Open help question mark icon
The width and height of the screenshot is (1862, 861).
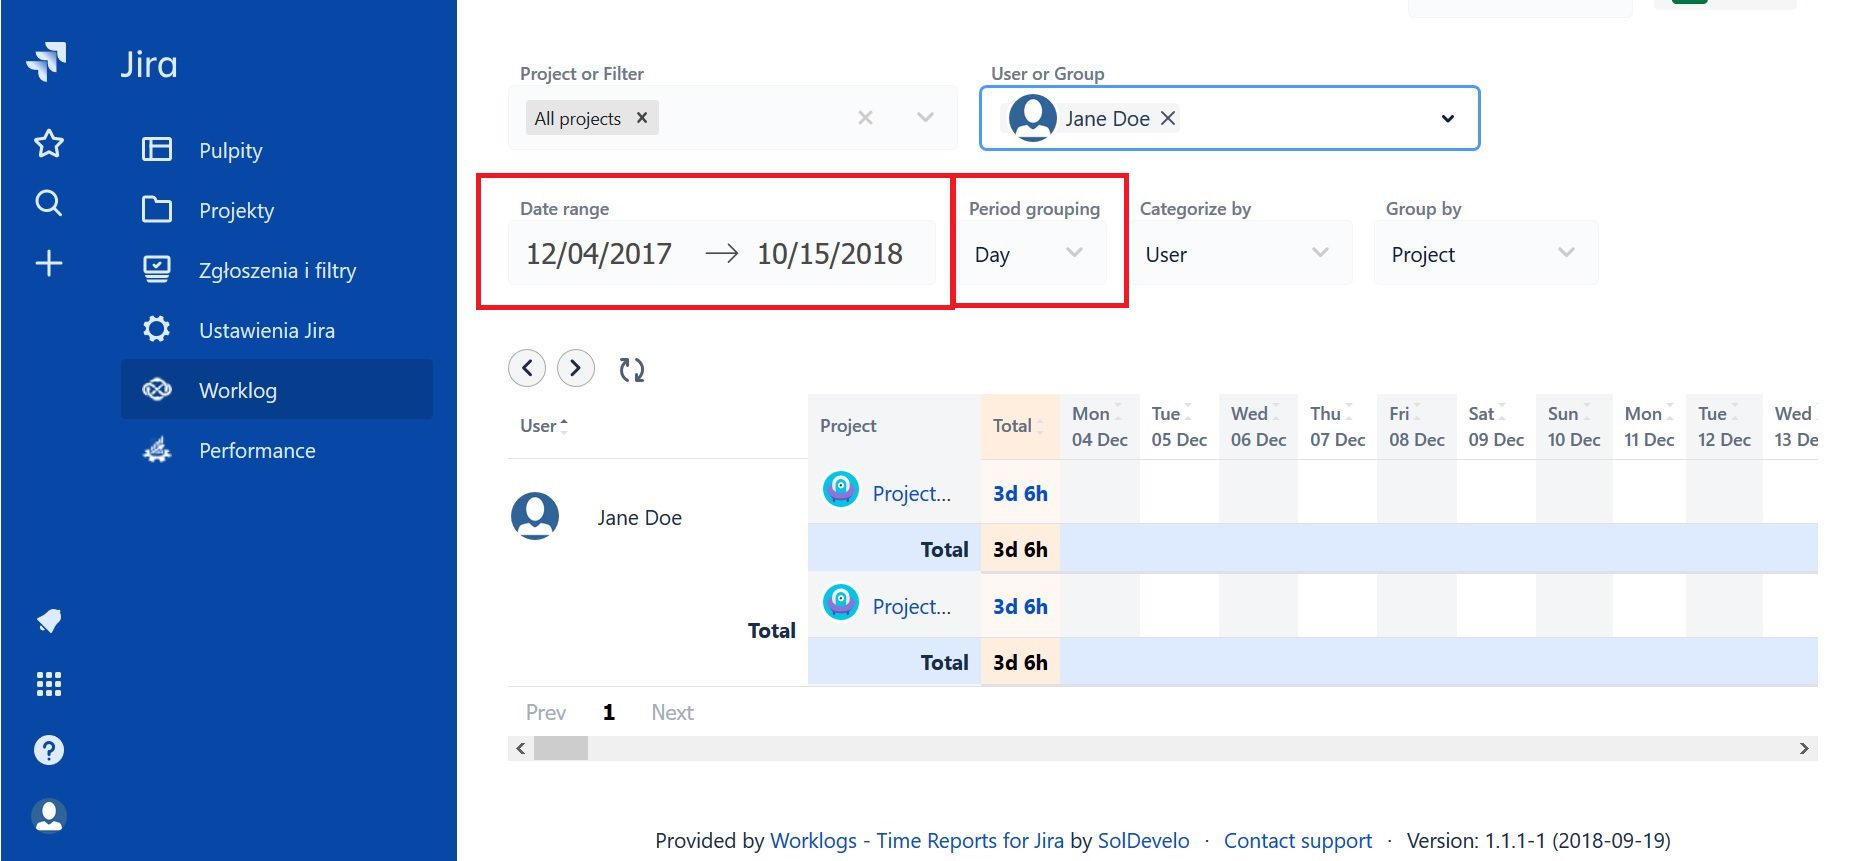(49, 750)
